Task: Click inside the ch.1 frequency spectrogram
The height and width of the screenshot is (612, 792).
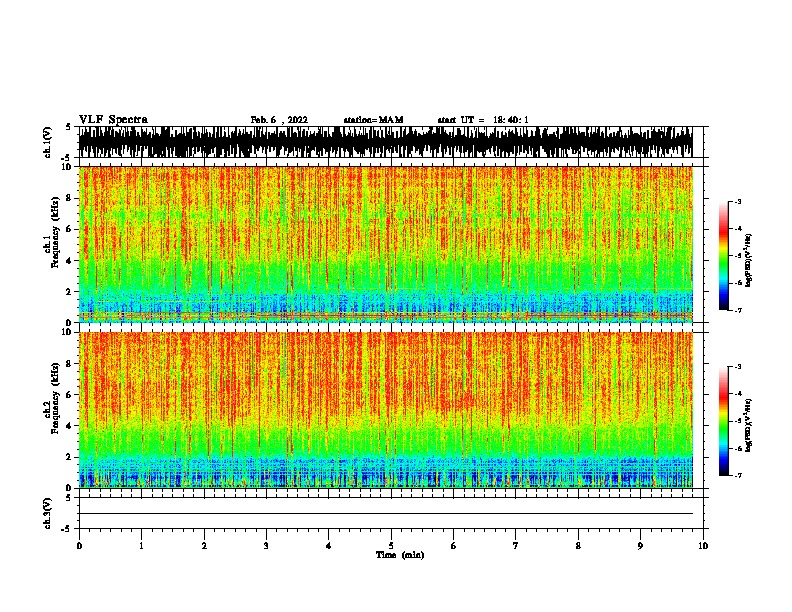Action: coord(386,244)
